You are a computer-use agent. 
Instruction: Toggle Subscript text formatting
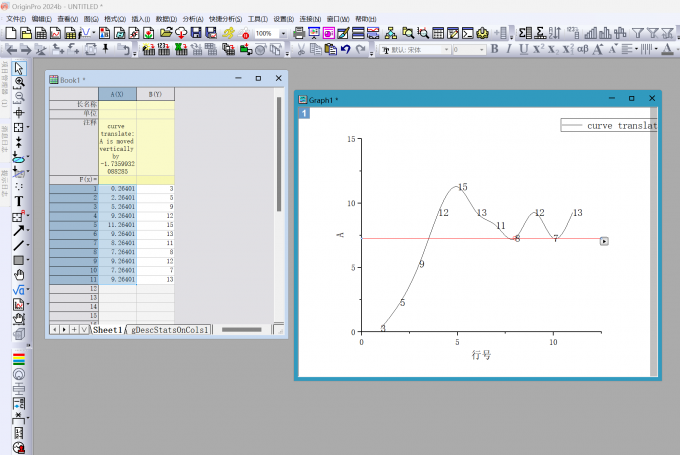tap(553, 49)
